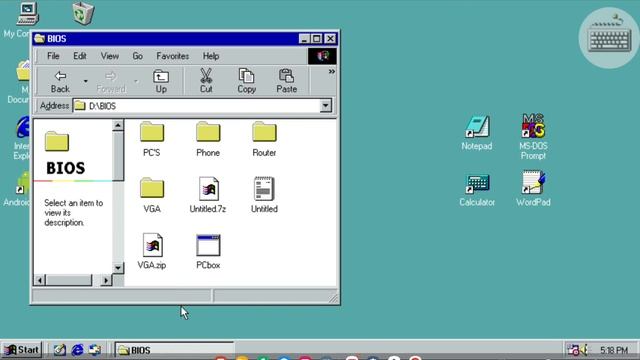Select the Untitled text document
The image size is (640, 360).
(264, 195)
